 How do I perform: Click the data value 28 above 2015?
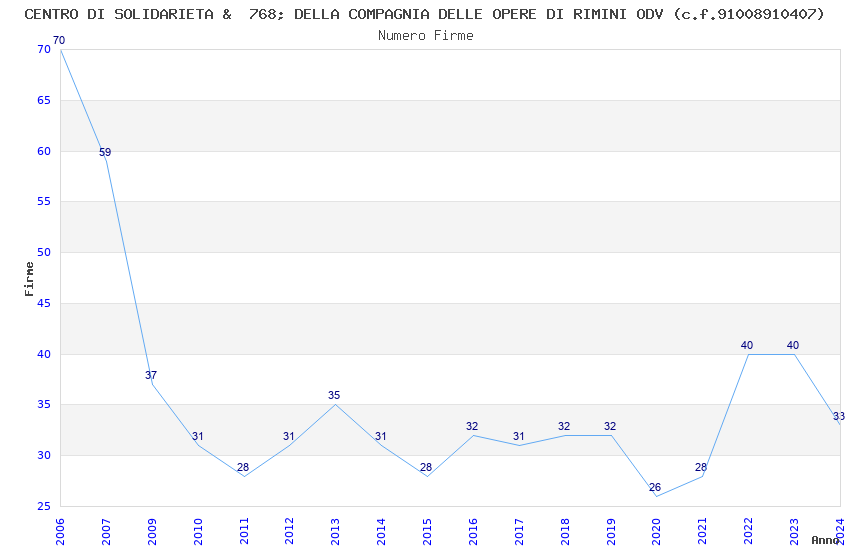pyautogui.click(x=426, y=467)
